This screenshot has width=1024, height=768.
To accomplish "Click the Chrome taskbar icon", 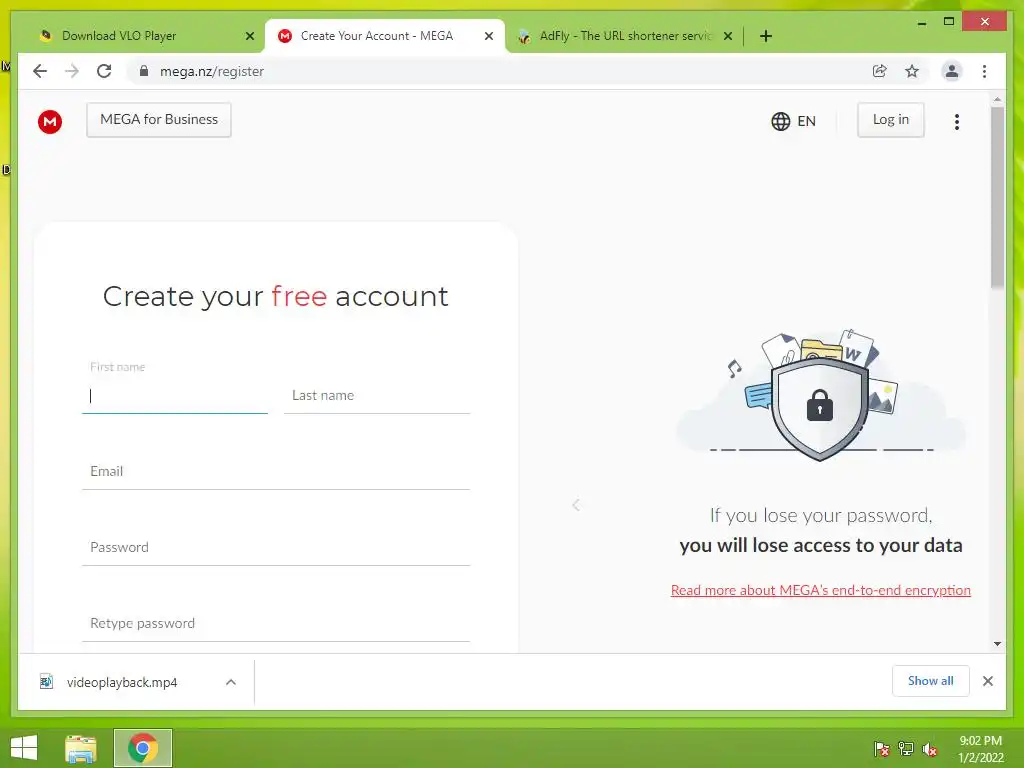I will [x=143, y=748].
